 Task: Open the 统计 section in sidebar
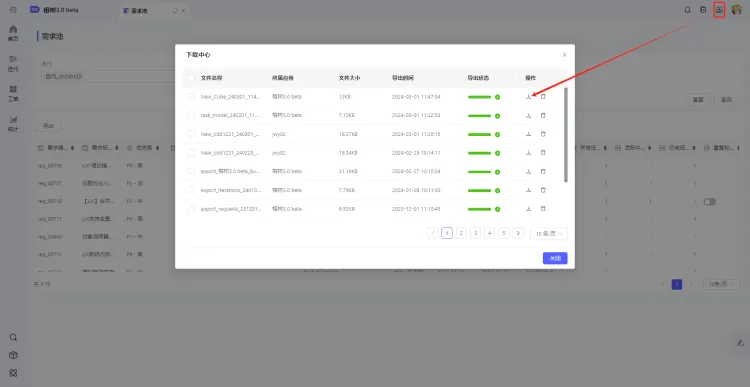(x=13, y=123)
